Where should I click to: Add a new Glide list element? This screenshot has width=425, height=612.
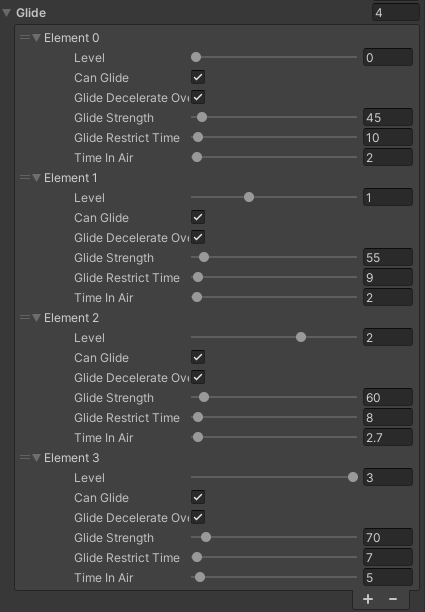click(368, 599)
